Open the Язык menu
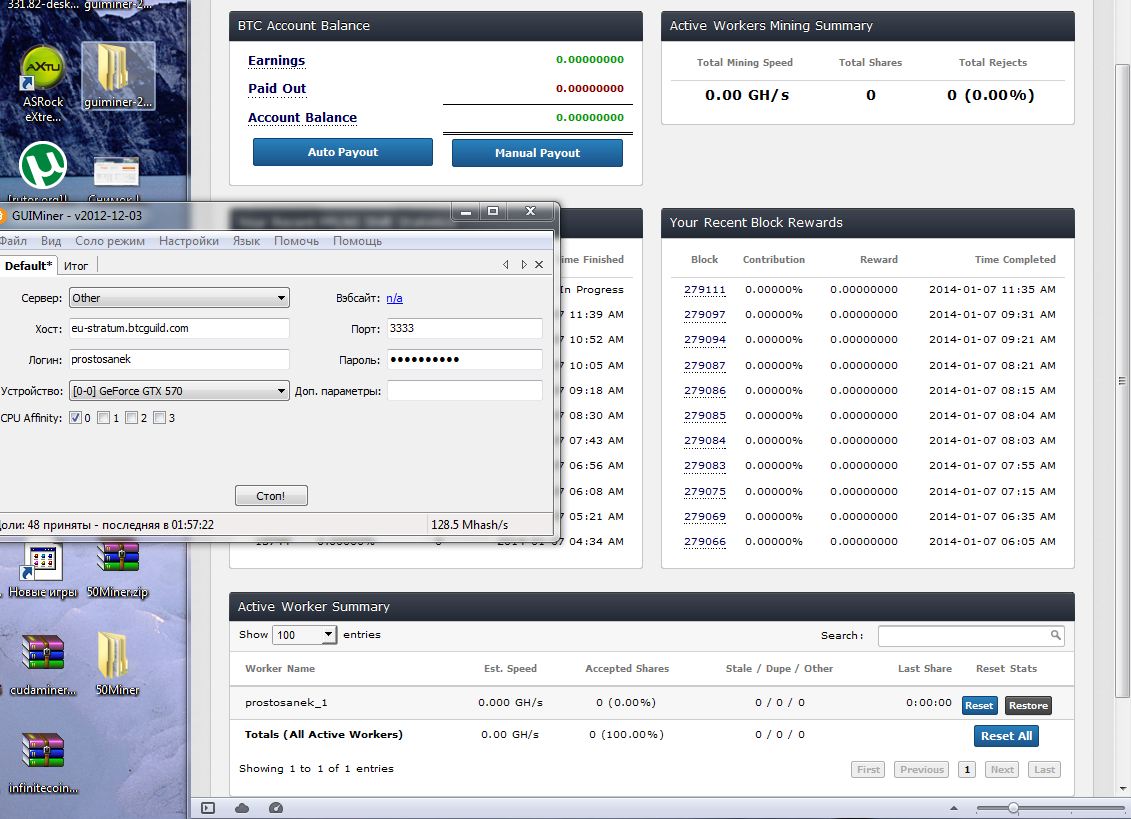Screen dimensions: 1131x819 [246, 241]
